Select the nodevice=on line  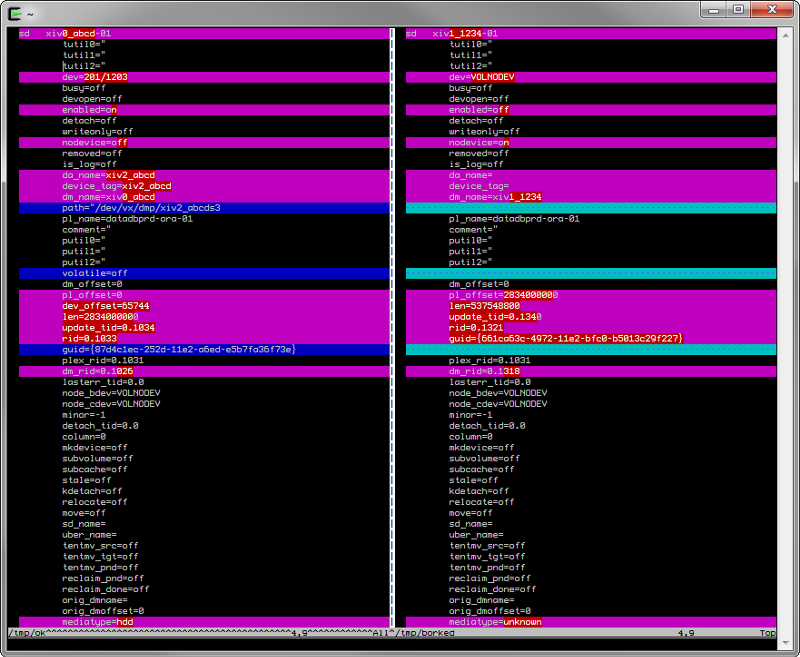pos(479,143)
